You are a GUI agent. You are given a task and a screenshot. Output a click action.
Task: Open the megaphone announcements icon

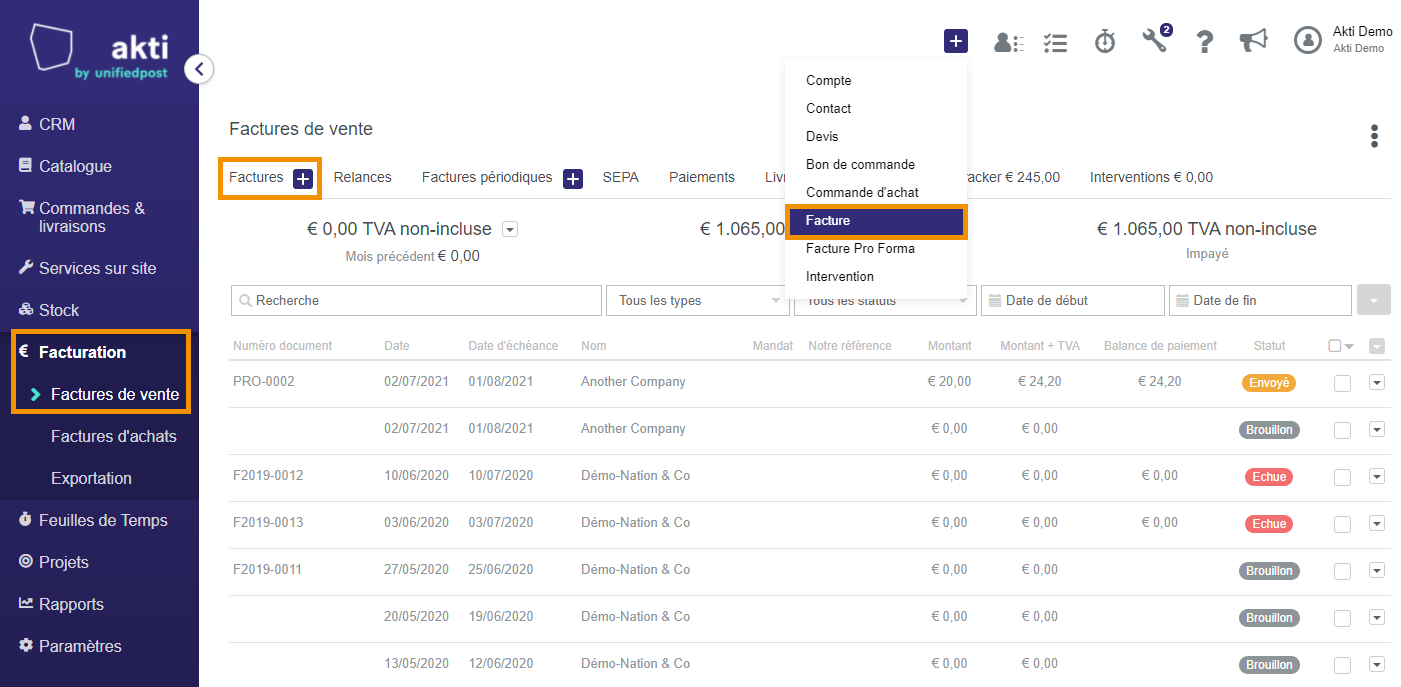coord(1253,40)
